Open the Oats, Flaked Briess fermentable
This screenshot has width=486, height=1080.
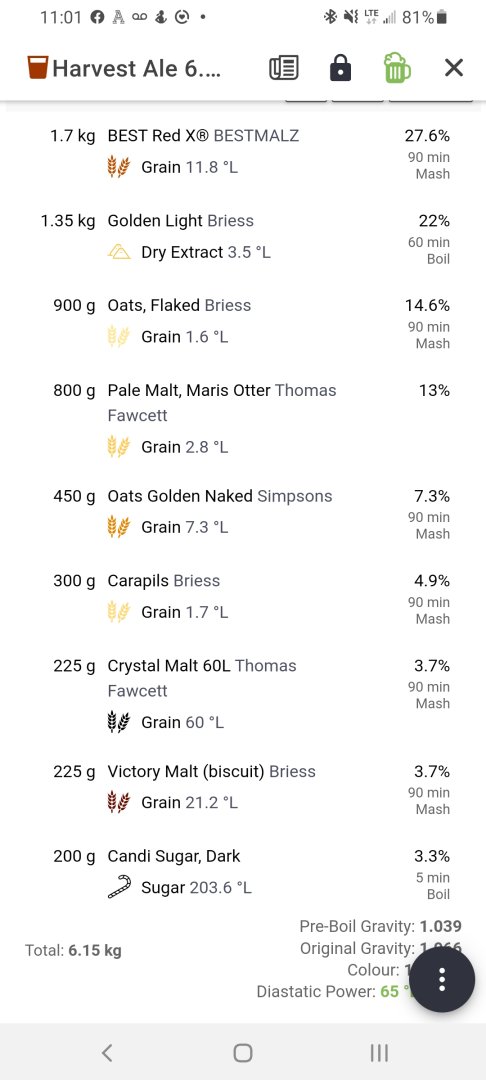point(243,321)
